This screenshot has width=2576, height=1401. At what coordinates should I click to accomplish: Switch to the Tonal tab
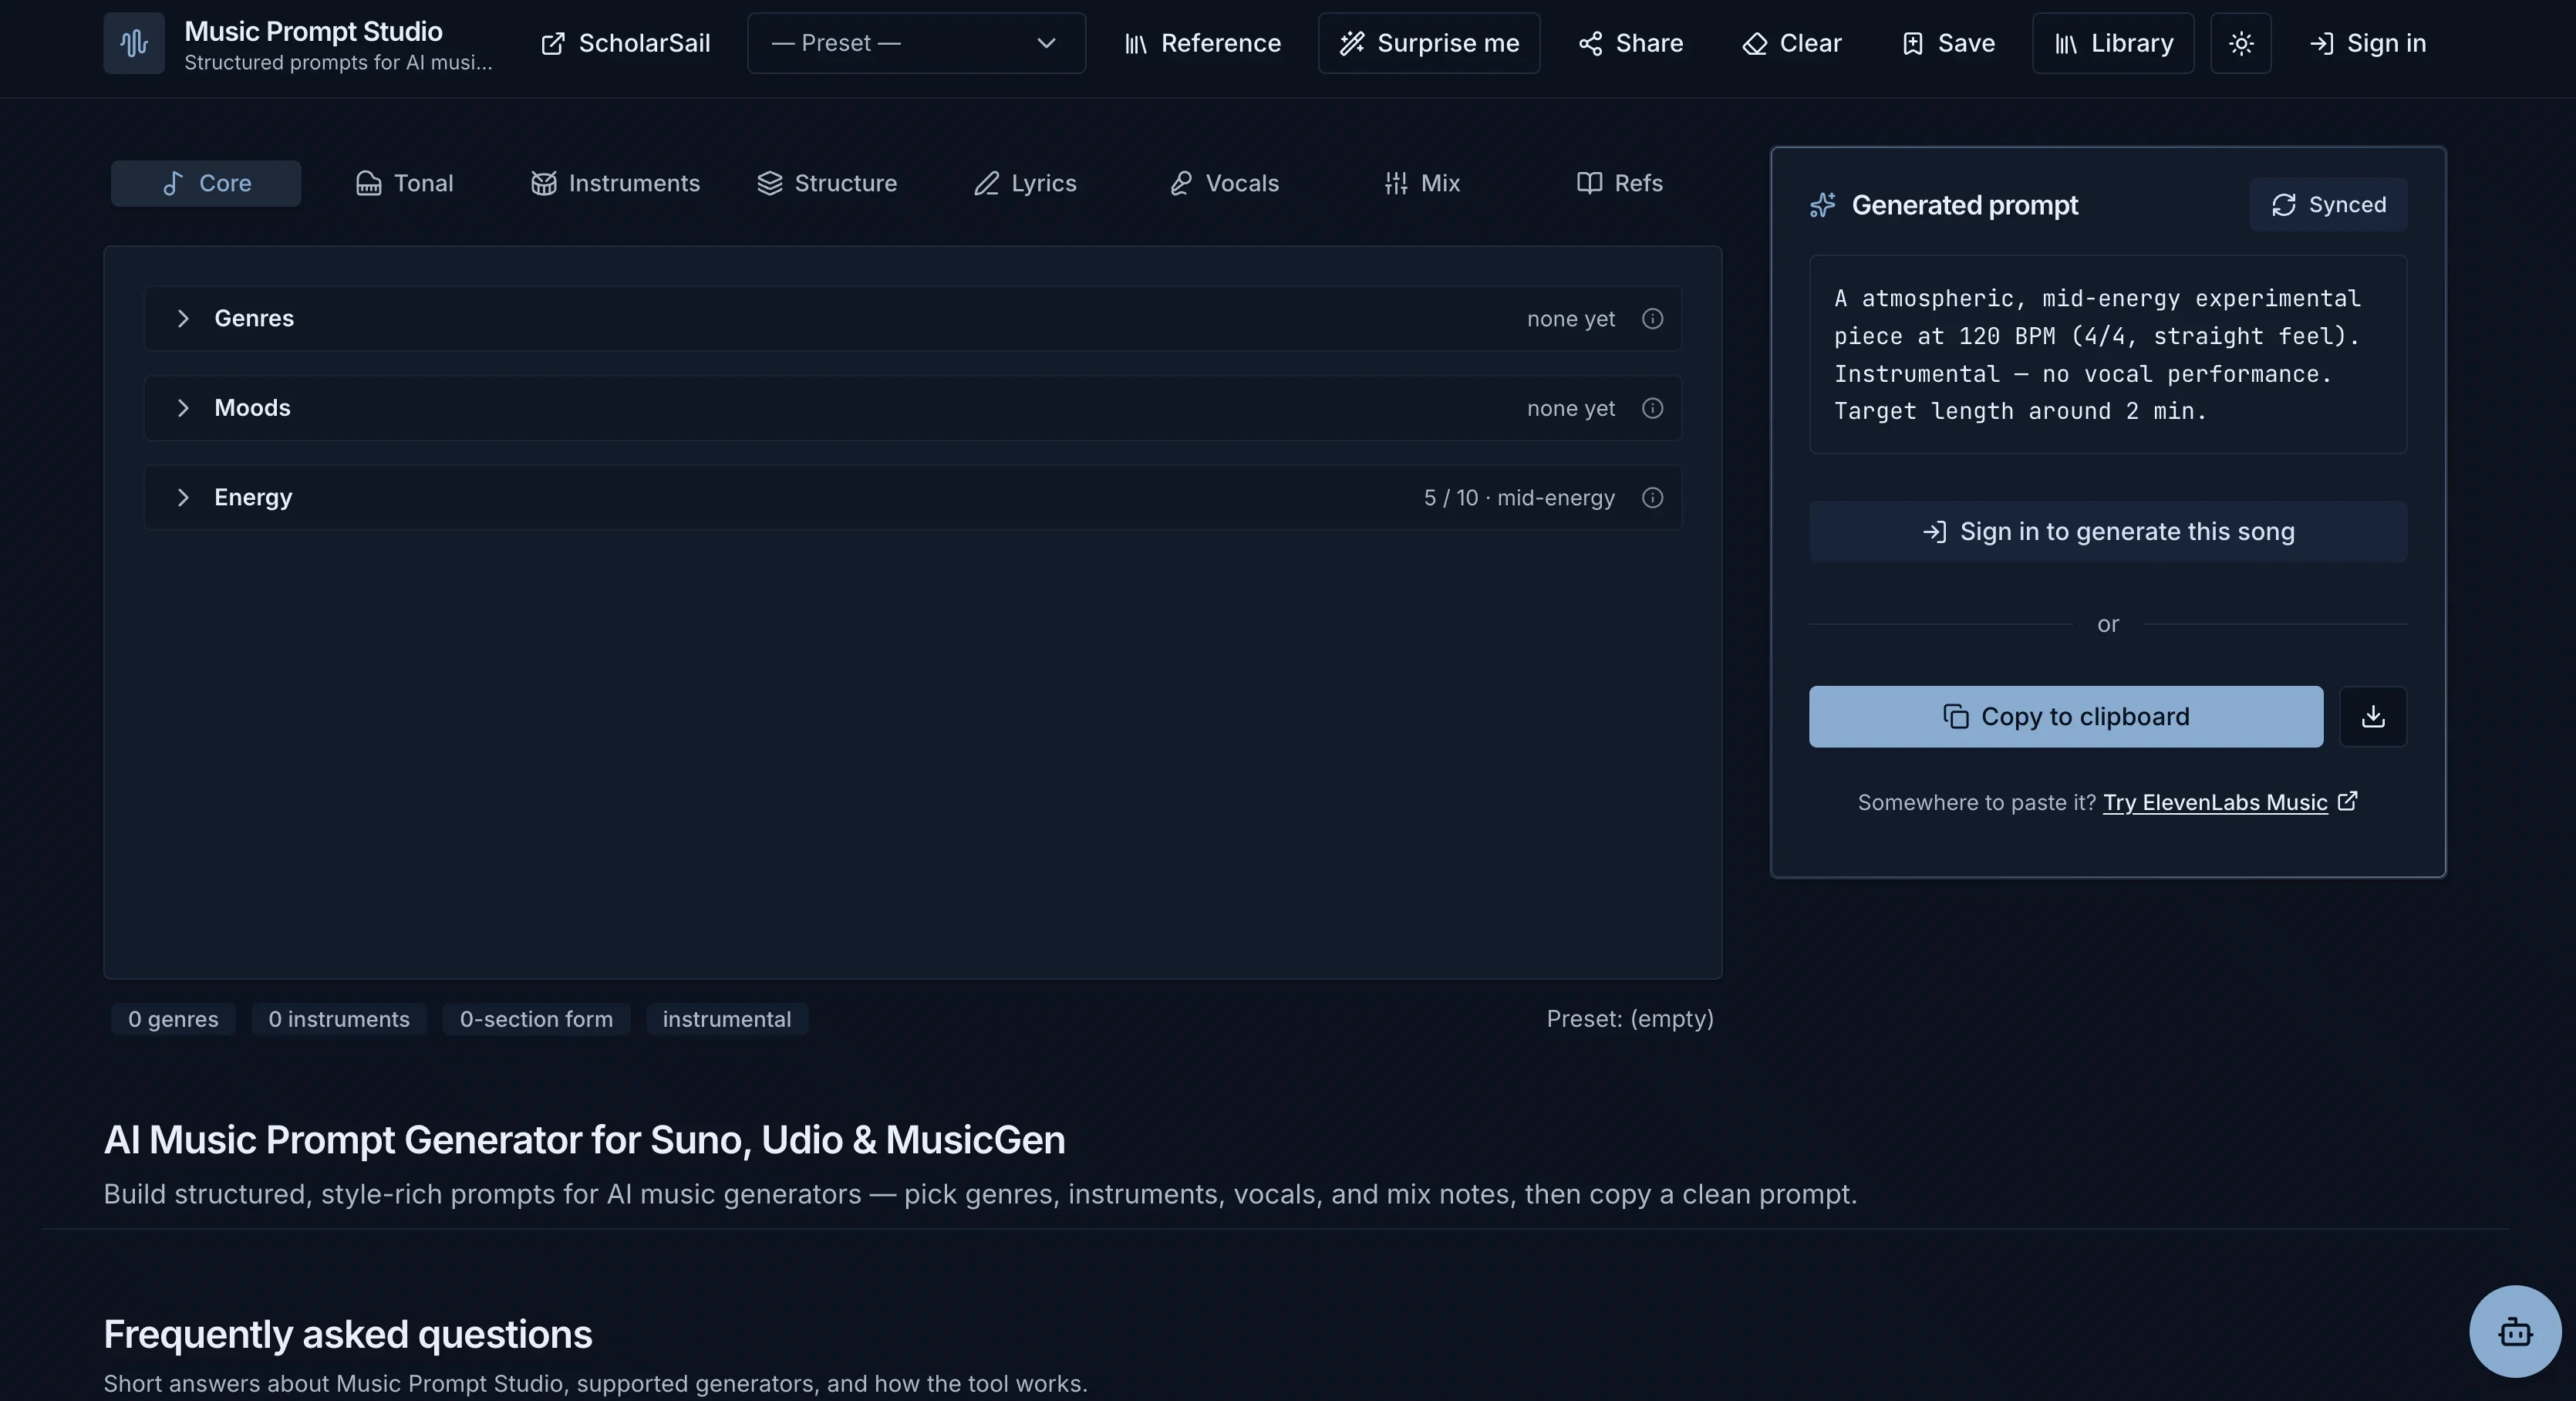(405, 183)
